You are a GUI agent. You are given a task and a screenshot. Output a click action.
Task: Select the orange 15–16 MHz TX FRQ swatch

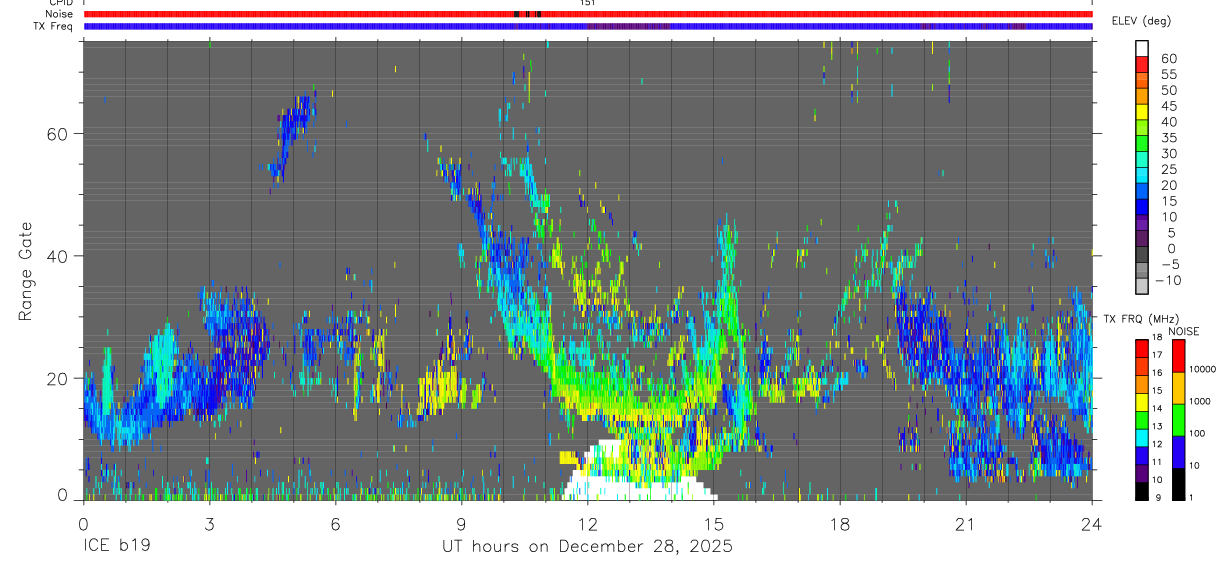(1142, 385)
